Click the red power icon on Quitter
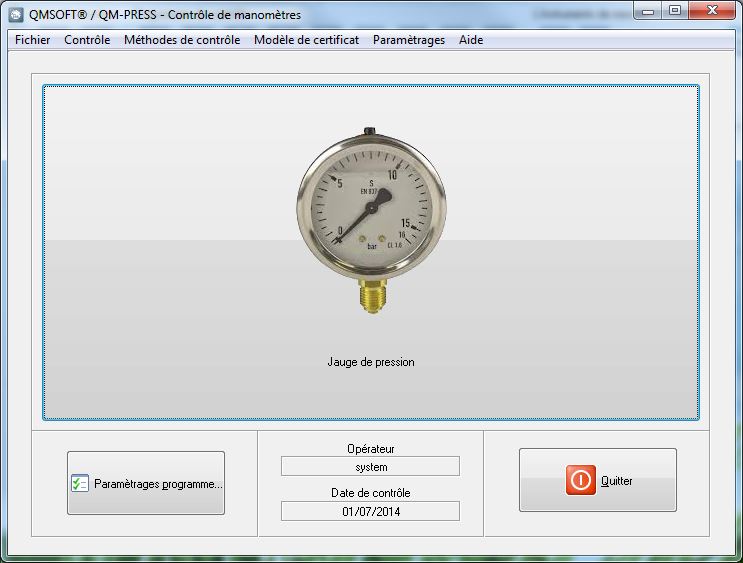The height and width of the screenshot is (563, 743). pos(580,480)
